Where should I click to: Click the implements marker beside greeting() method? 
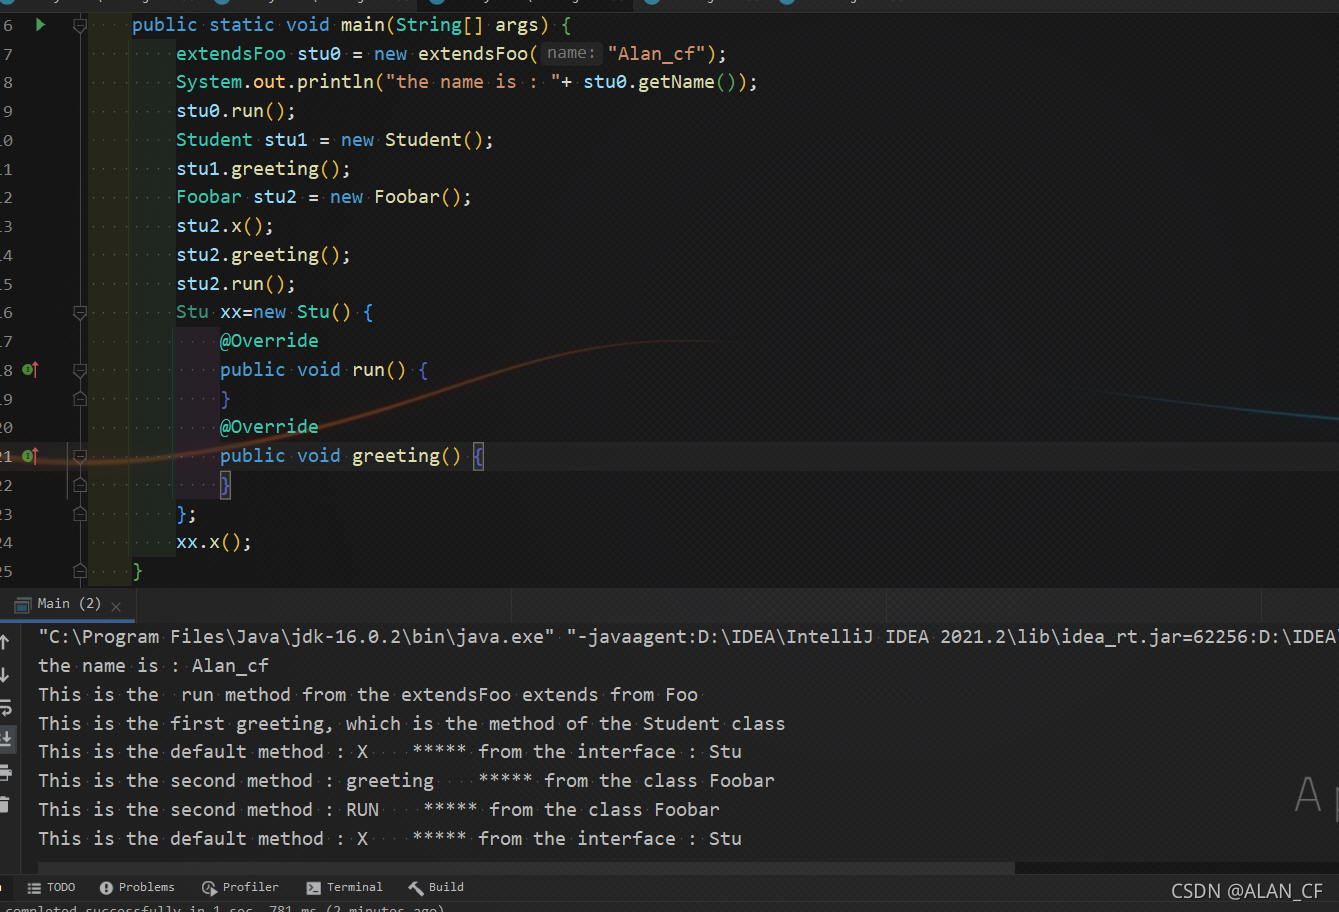tap(30, 456)
